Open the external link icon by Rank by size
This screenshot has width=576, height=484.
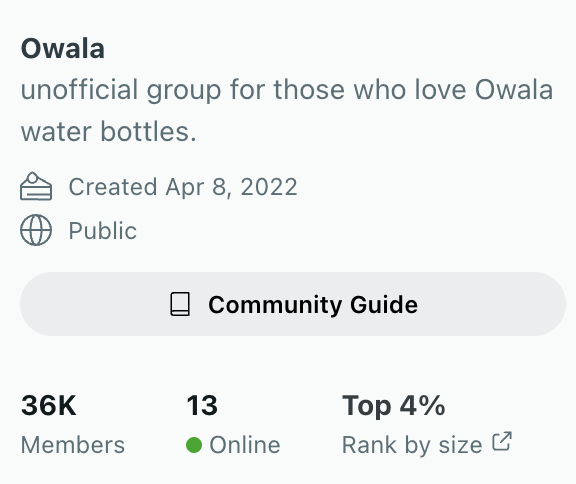click(x=502, y=441)
